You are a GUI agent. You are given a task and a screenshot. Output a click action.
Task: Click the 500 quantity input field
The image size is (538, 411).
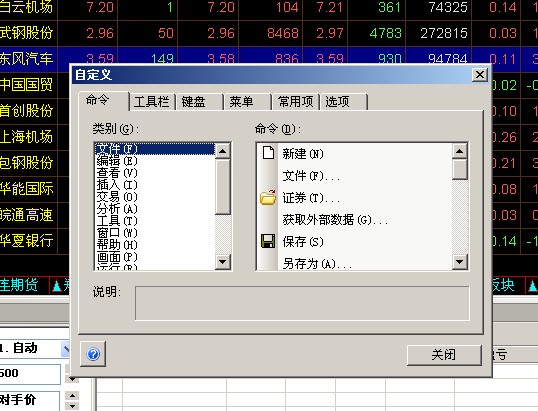[x=30, y=373]
